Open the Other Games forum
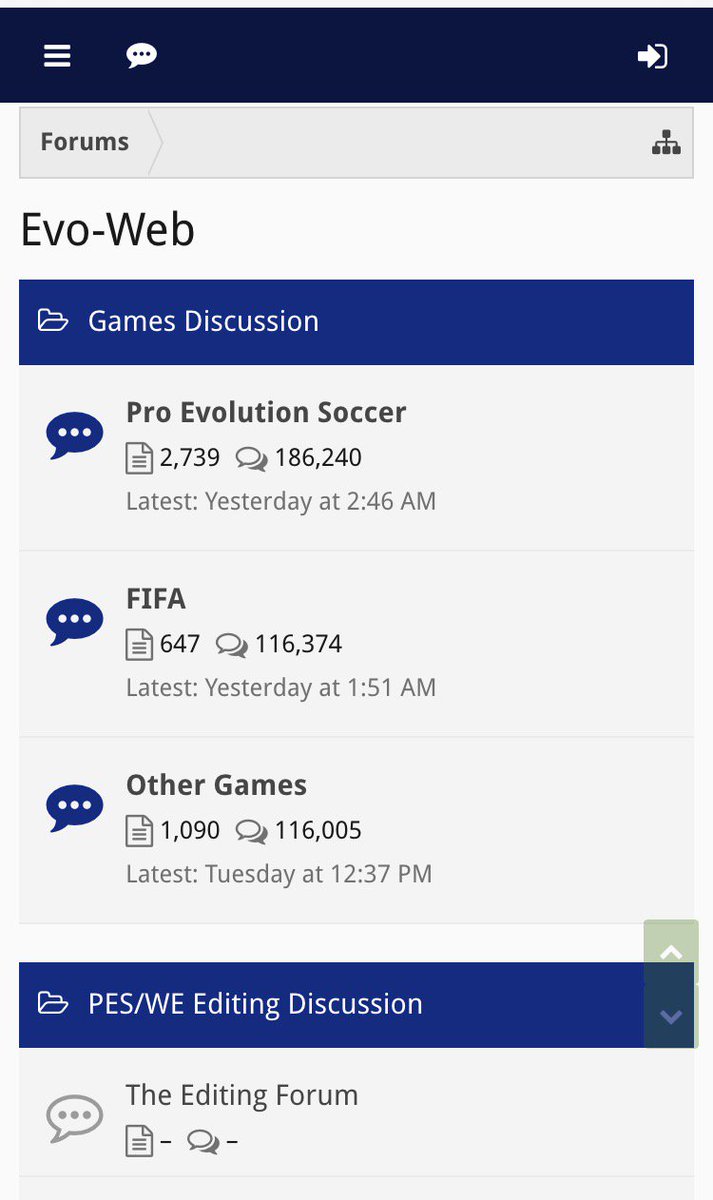This screenshot has width=713, height=1200. pos(216,785)
